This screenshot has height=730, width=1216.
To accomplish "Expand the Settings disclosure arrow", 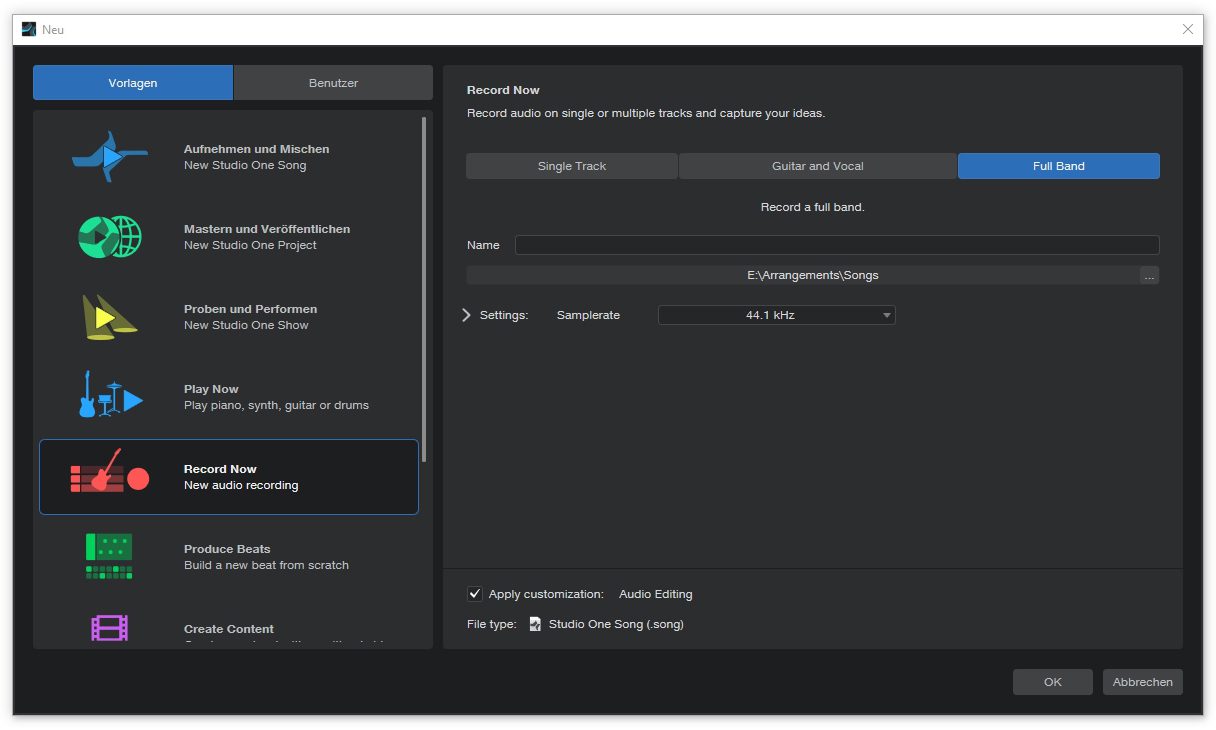I will [x=466, y=315].
